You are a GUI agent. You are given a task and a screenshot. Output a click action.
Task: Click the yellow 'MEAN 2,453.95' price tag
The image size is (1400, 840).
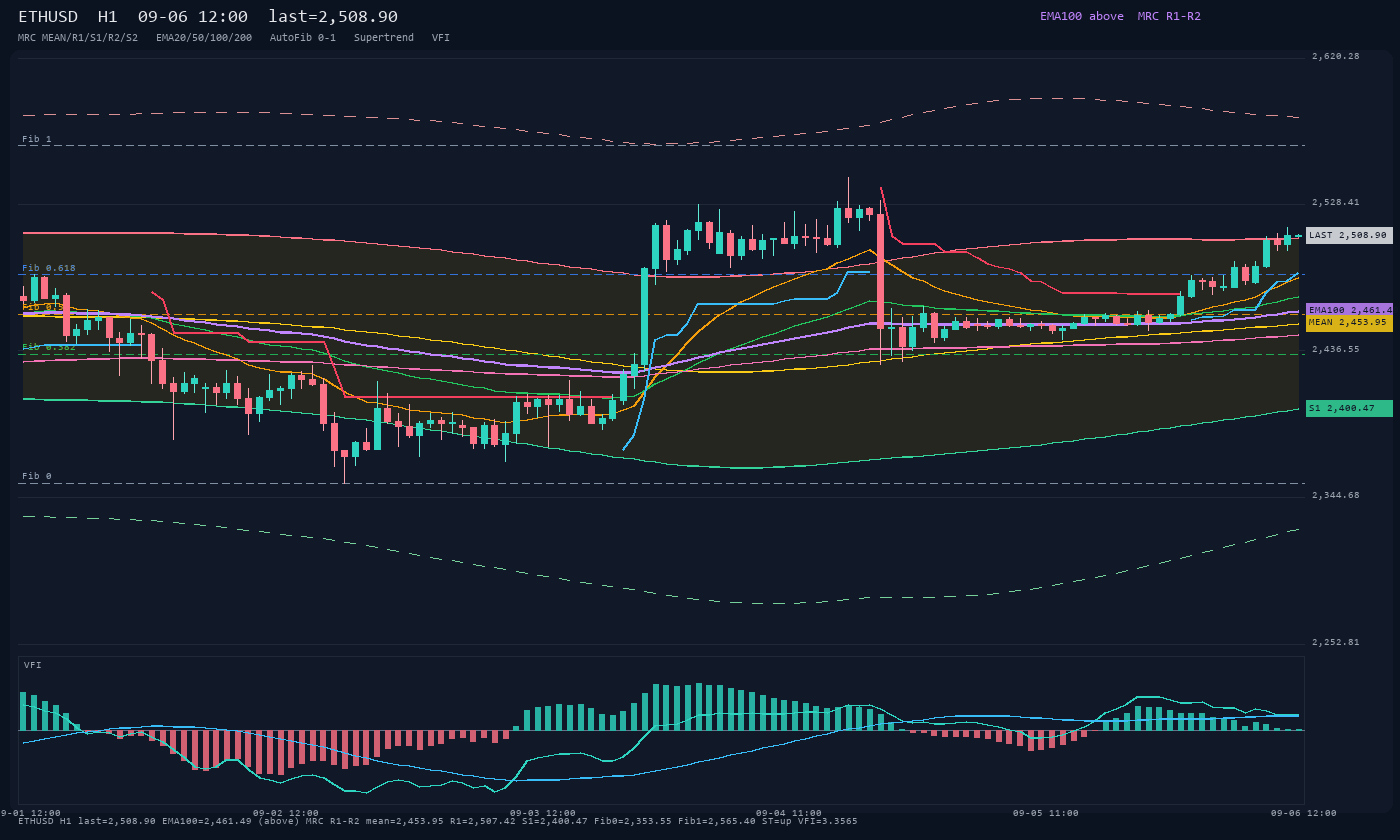pos(1349,322)
